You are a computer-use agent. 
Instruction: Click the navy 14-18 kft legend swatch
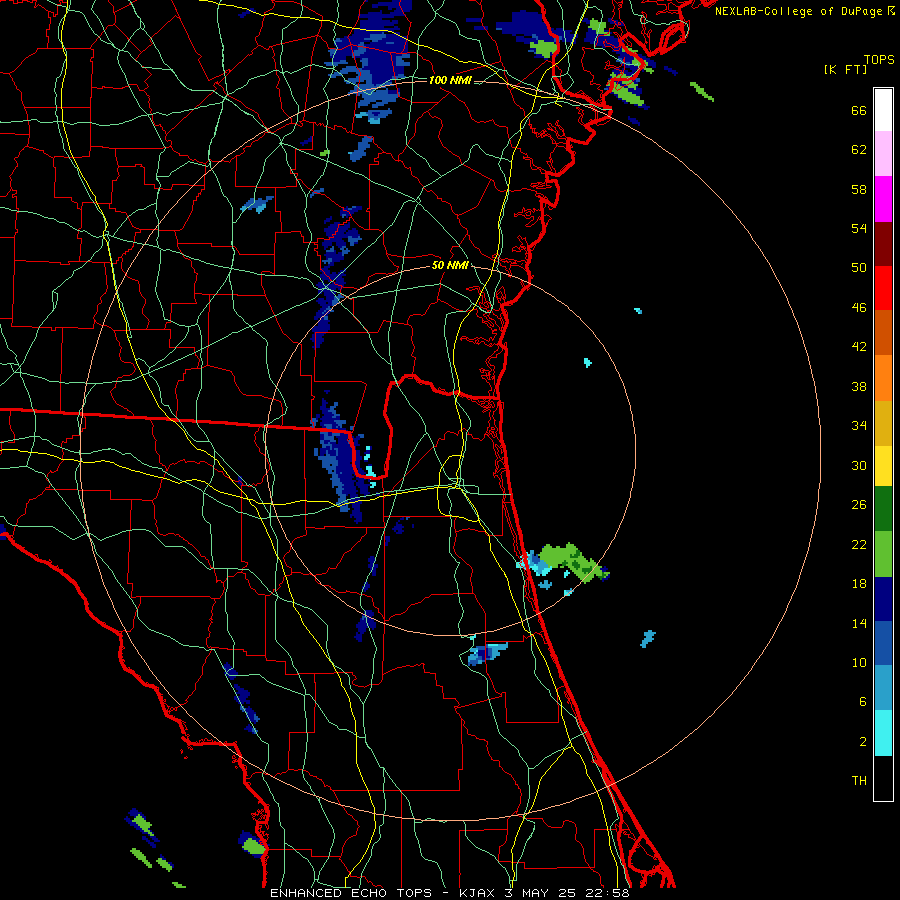(x=883, y=599)
